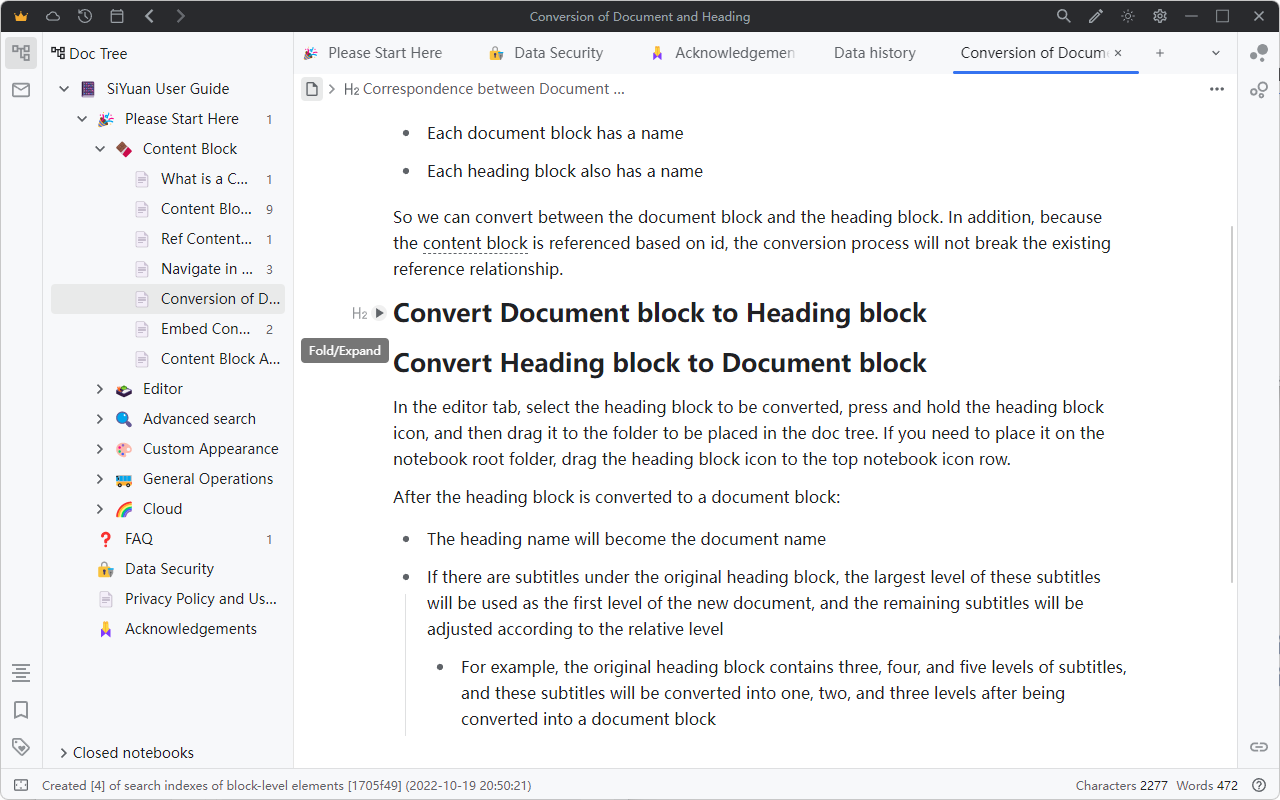The height and width of the screenshot is (800, 1280).
Task: Switch to the Data Security tab
Action: [558, 53]
